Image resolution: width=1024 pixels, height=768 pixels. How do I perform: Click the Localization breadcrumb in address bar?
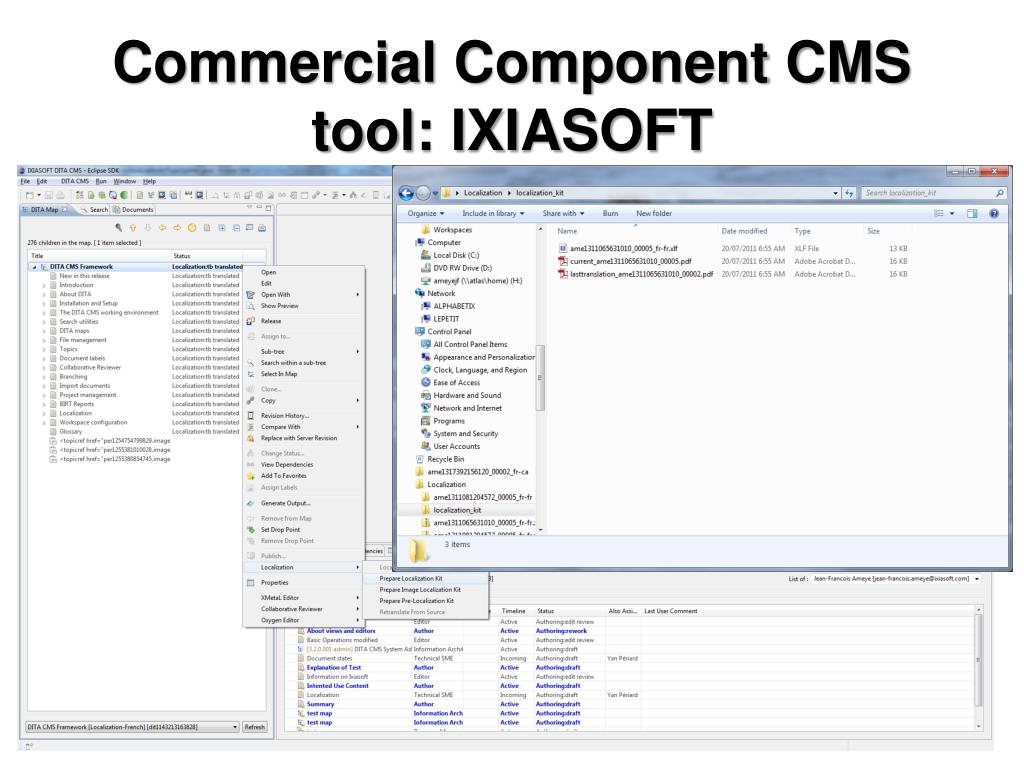click(x=483, y=193)
